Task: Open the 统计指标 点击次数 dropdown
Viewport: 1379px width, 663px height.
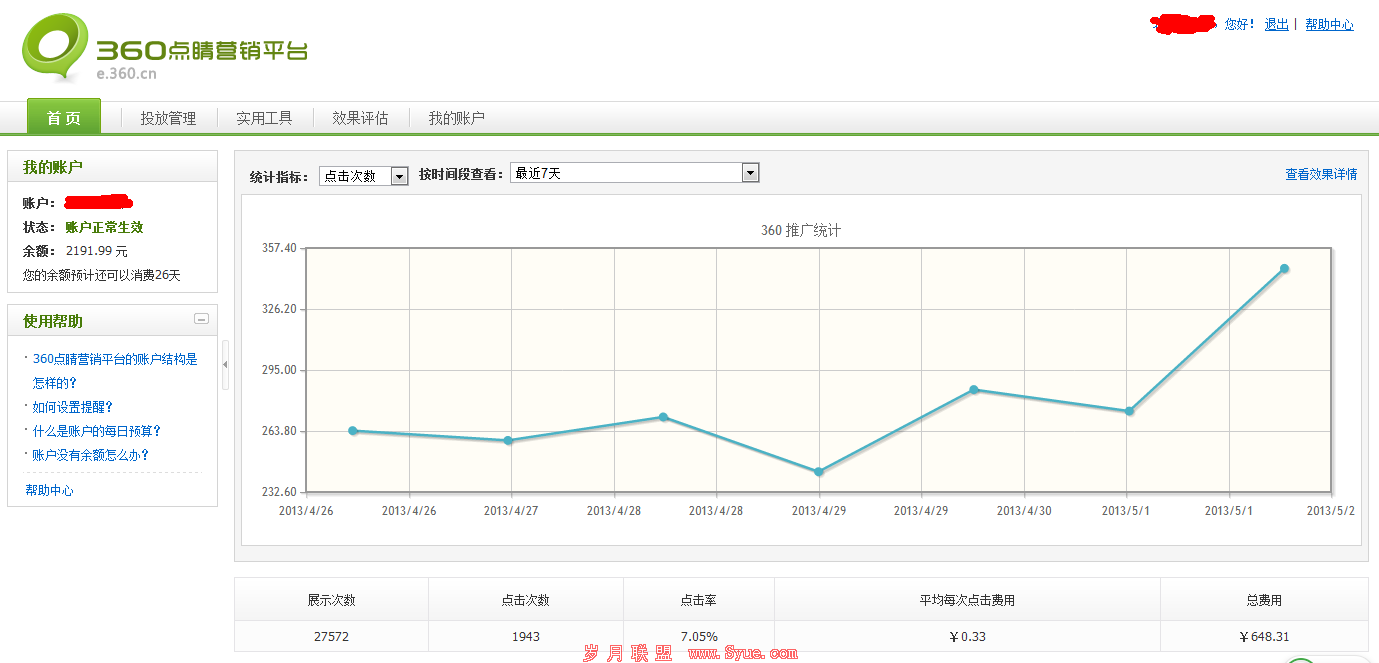Action: (399, 176)
